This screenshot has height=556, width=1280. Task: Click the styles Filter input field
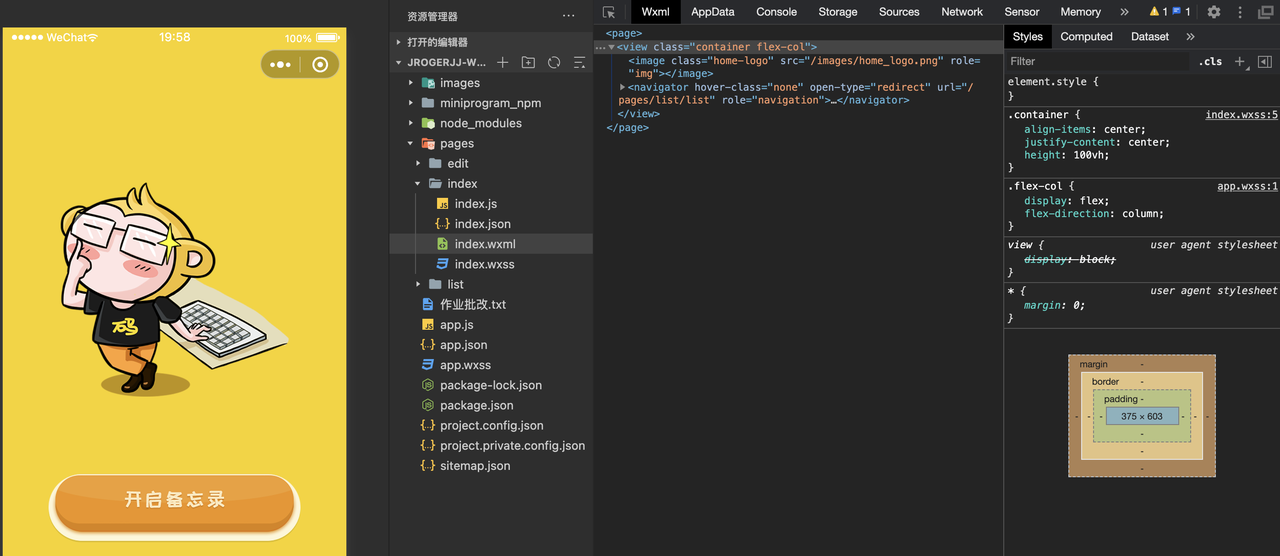(x=1100, y=61)
